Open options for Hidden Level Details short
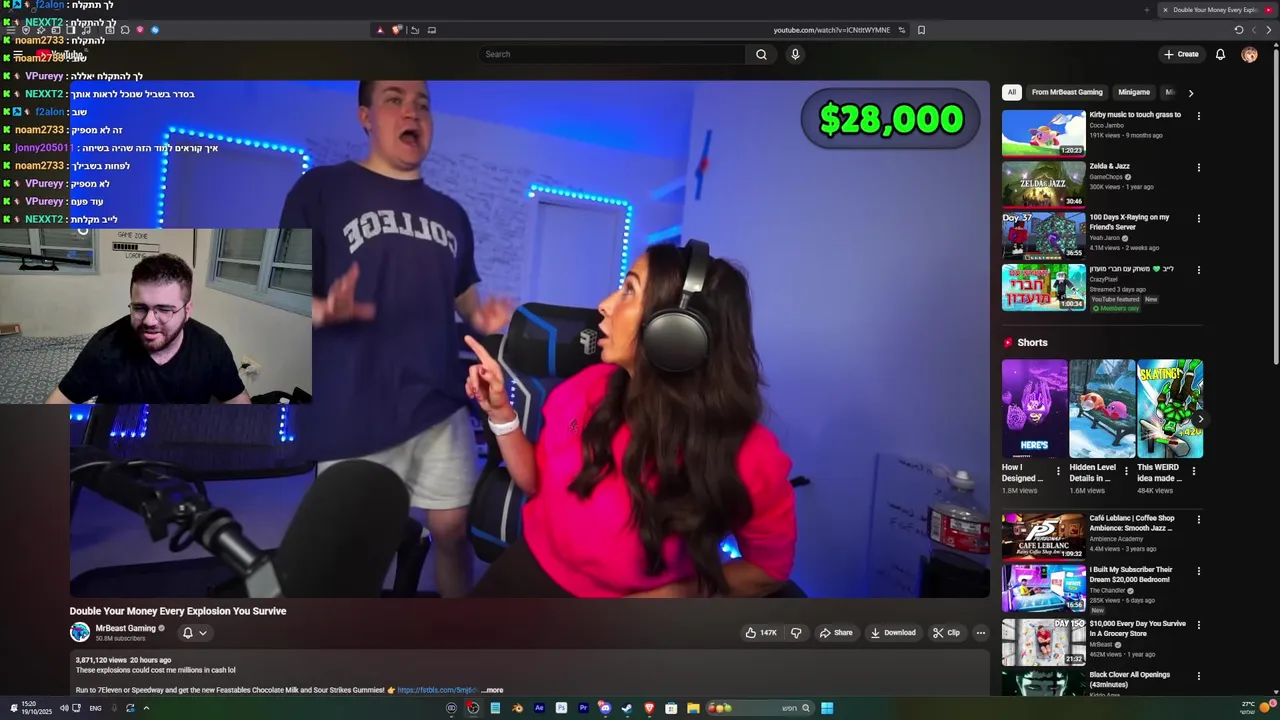The width and height of the screenshot is (1280, 720). click(x=1126, y=471)
